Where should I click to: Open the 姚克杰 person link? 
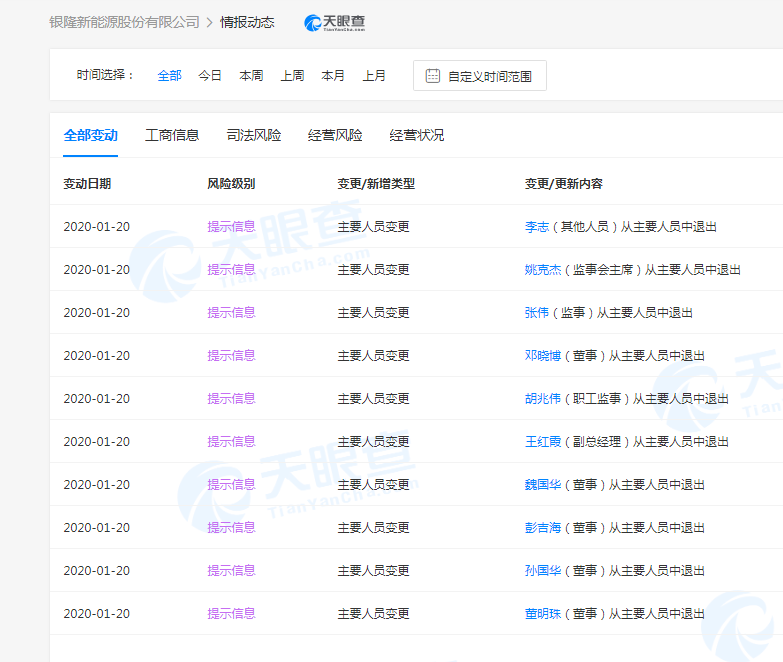click(543, 270)
